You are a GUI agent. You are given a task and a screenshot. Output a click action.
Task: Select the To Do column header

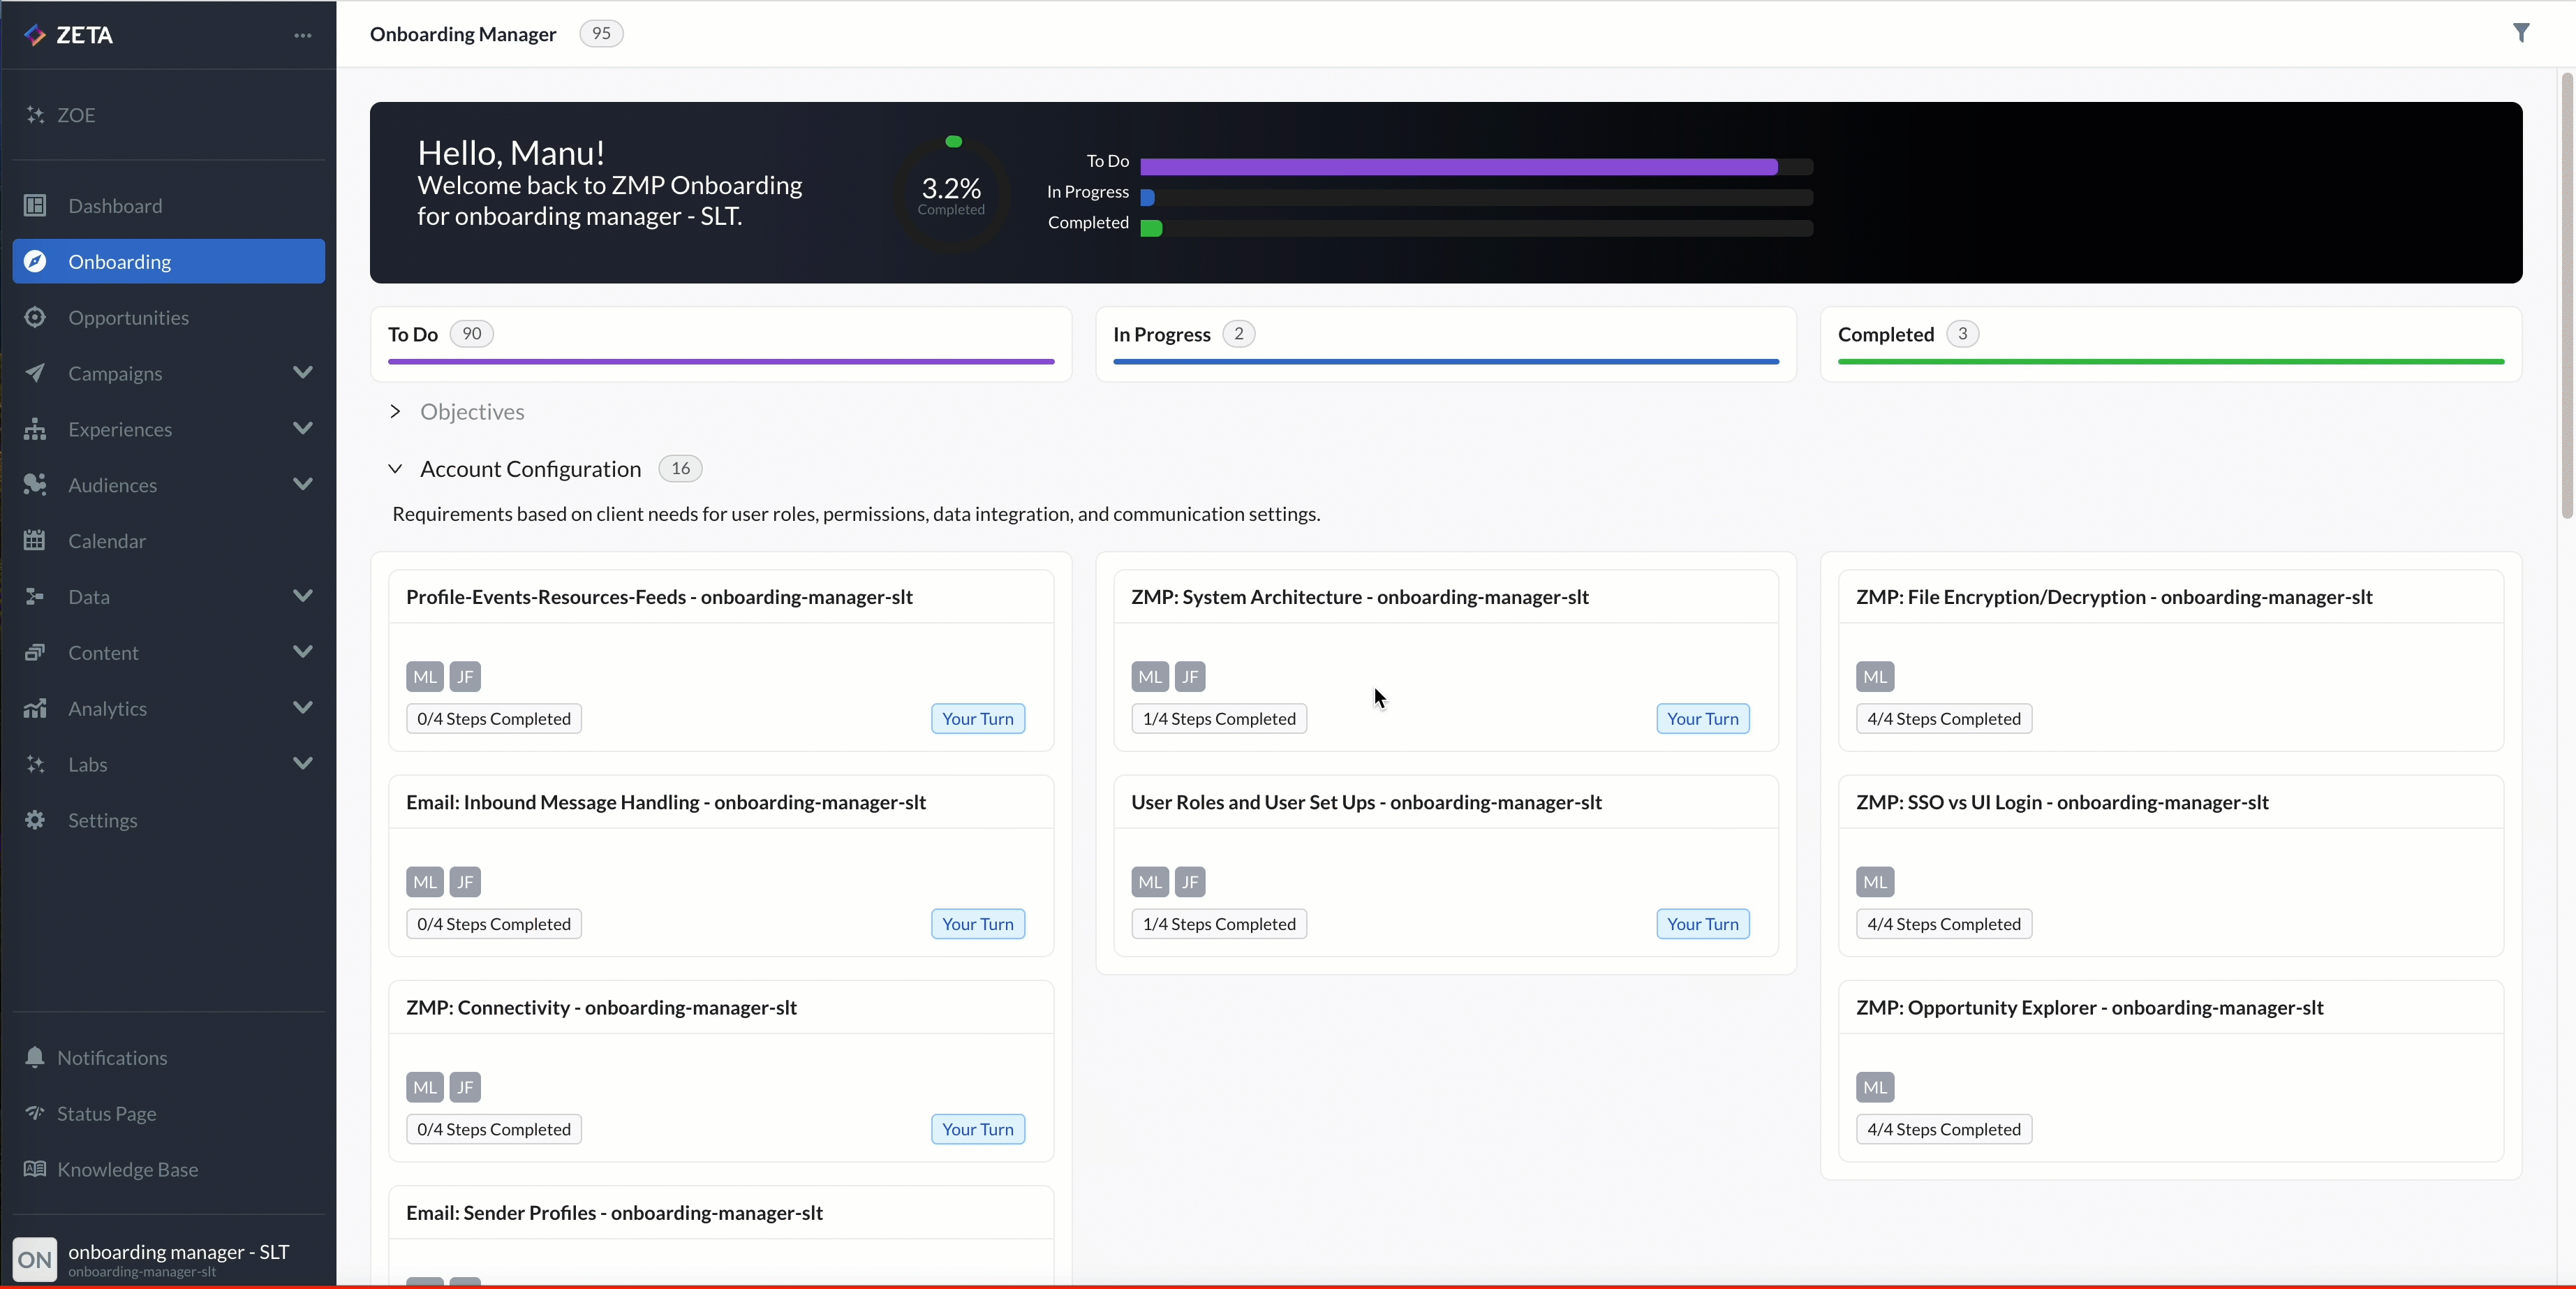tap(721, 343)
